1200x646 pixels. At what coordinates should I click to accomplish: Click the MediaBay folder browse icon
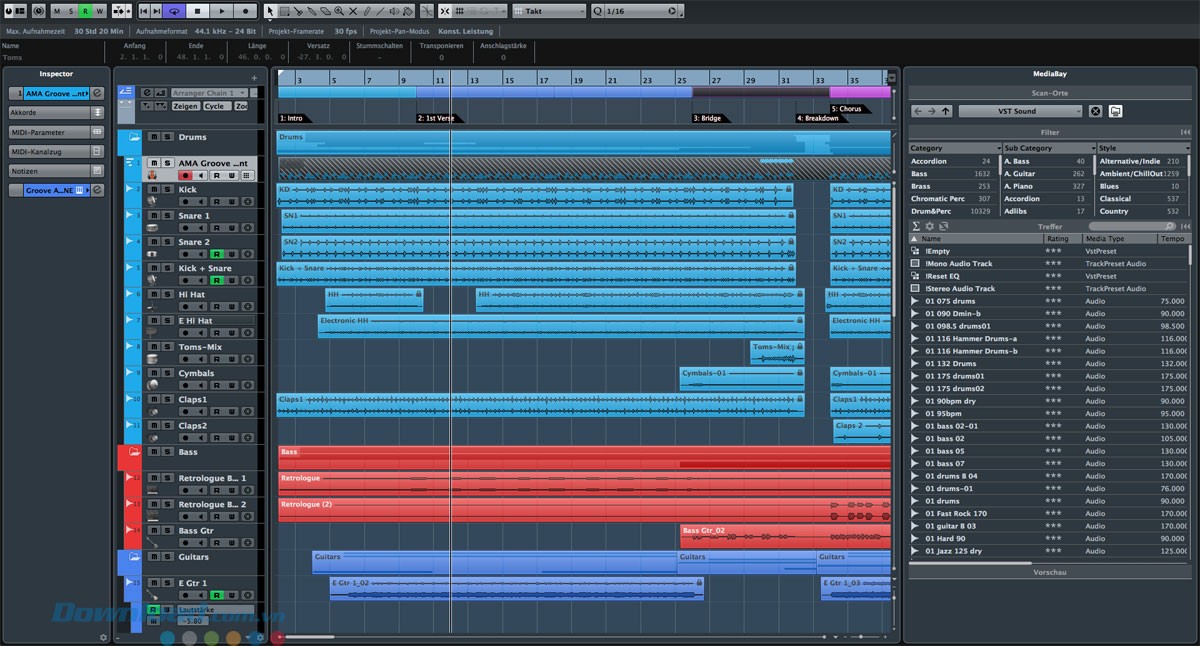1116,111
